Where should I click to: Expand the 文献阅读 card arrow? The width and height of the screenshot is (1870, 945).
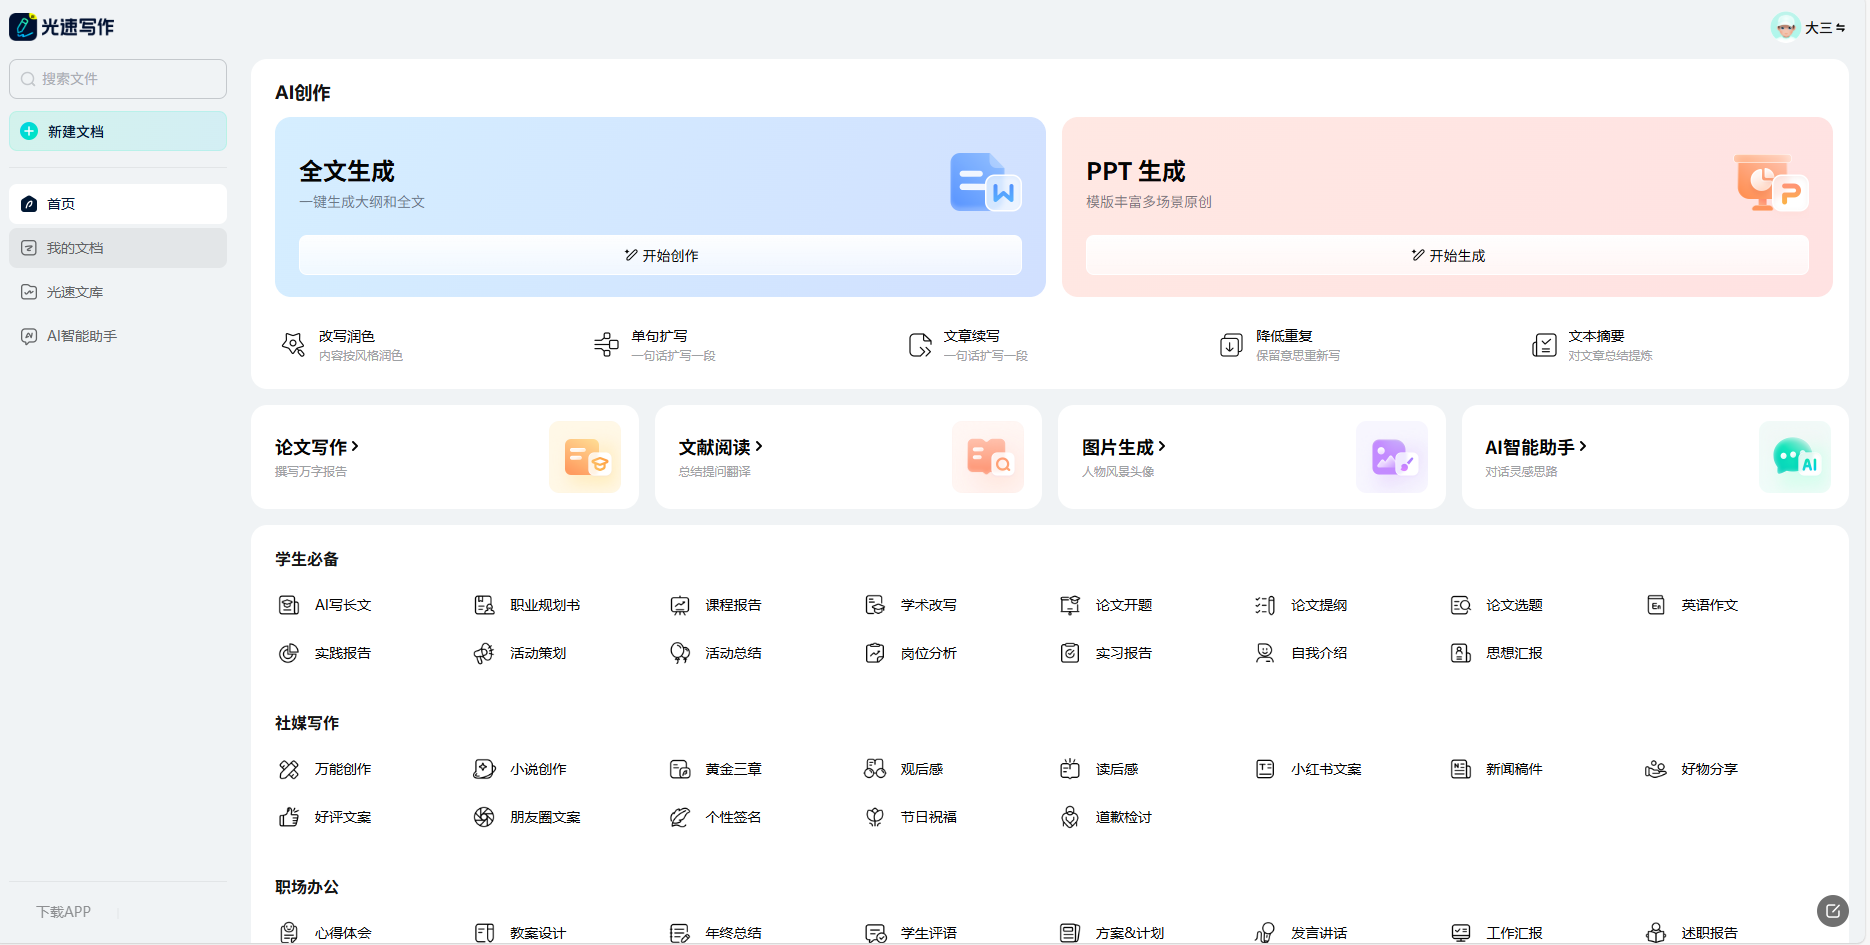[x=759, y=447]
